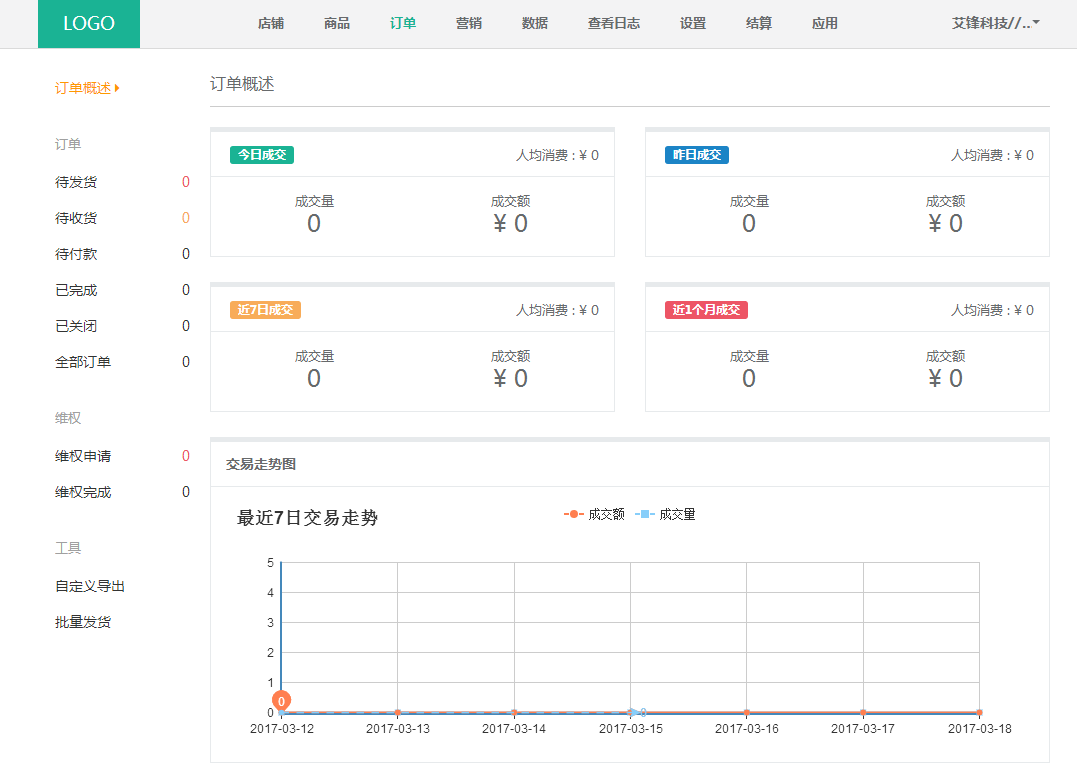Click the 今日成交 green badge
This screenshot has width=1077, height=768.
[x=262, y=155]
